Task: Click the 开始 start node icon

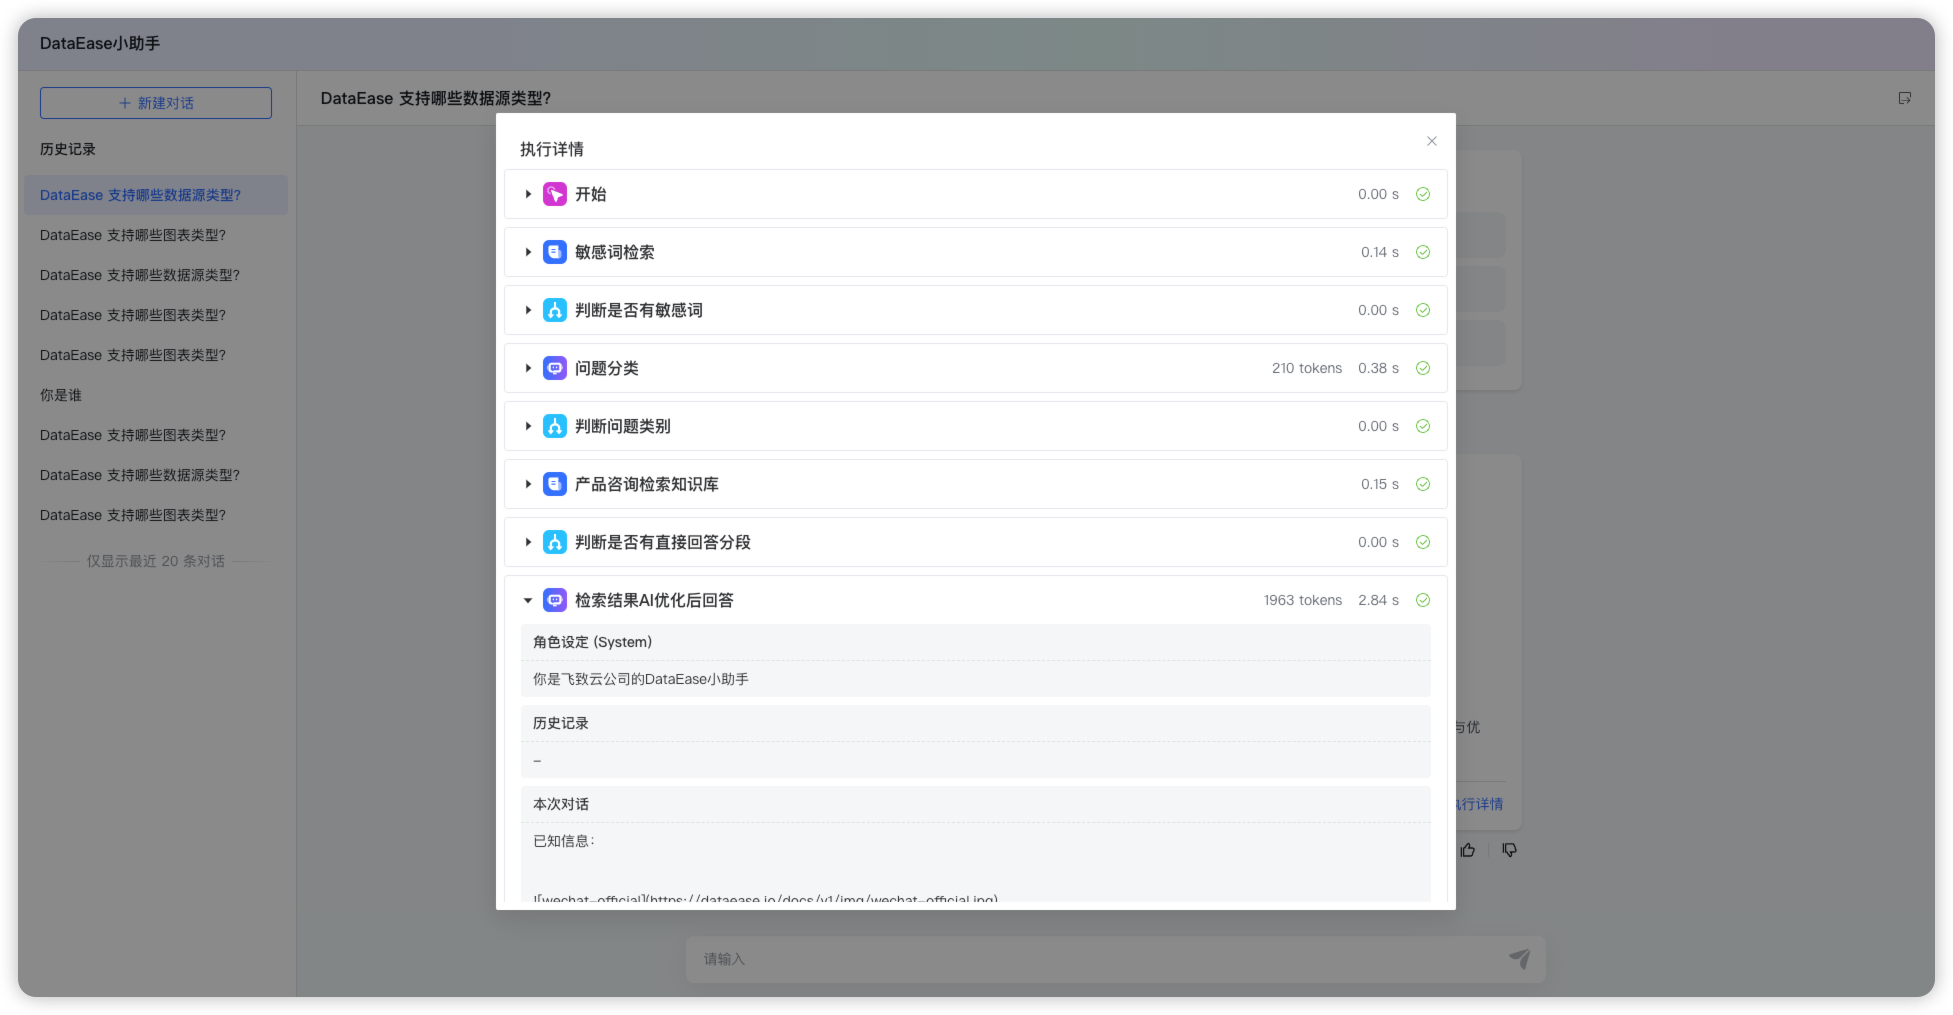Action: click(554, 194)
